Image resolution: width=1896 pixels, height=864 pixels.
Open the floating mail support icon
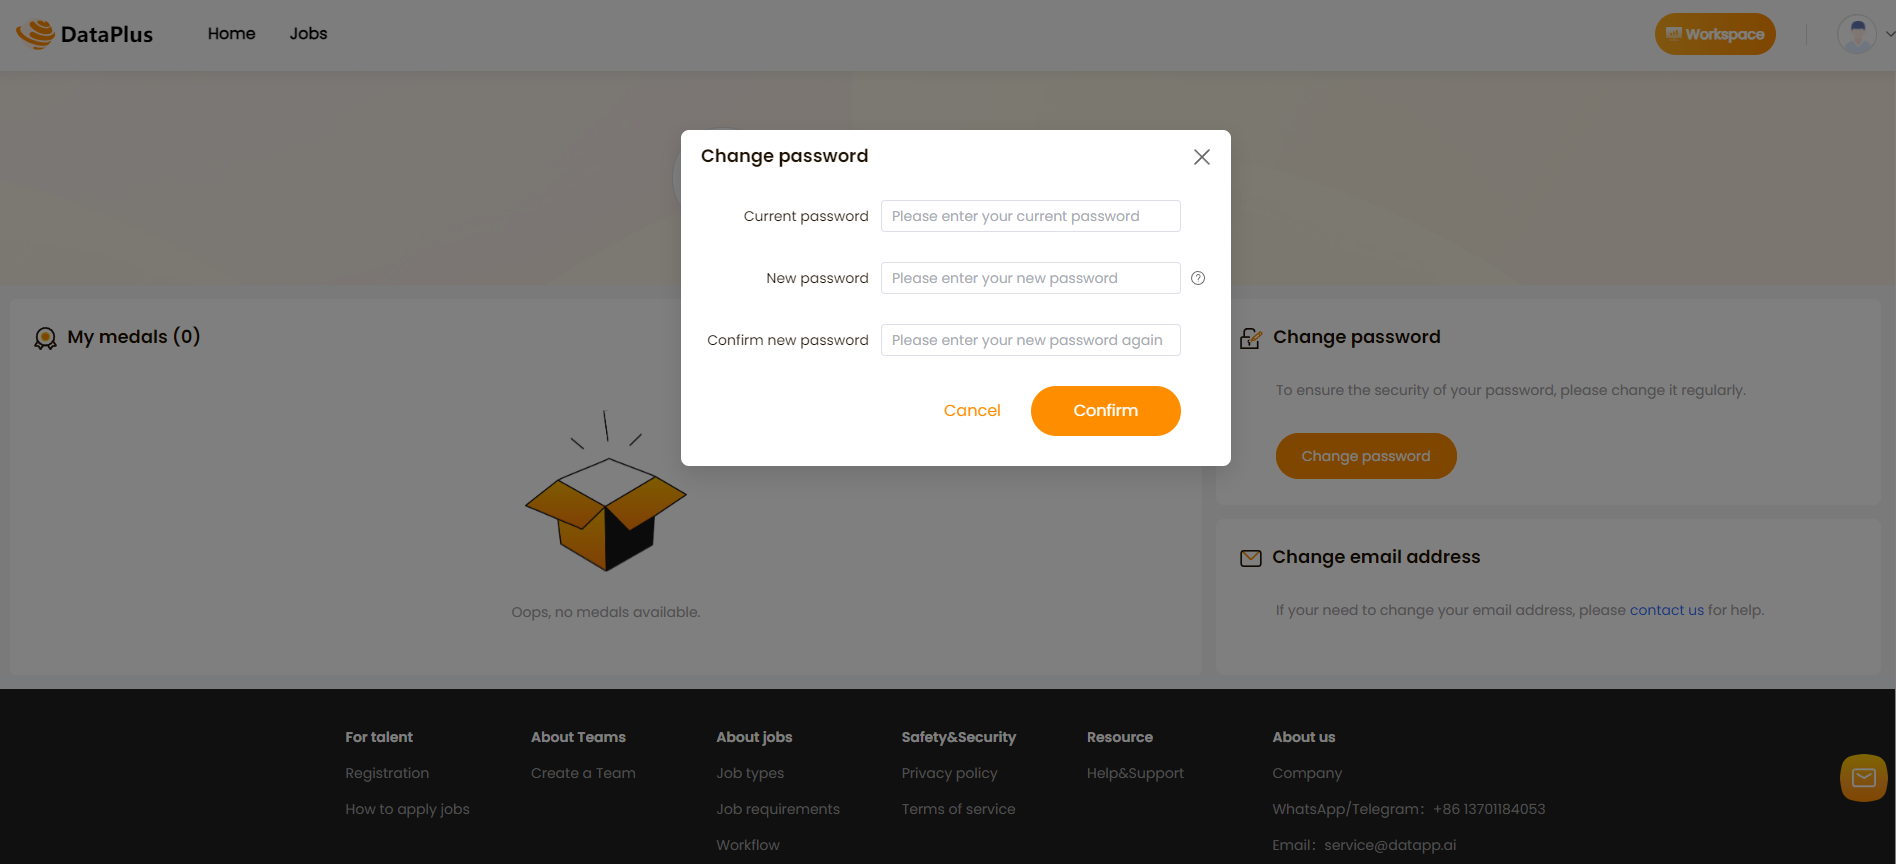(1864, 778)
